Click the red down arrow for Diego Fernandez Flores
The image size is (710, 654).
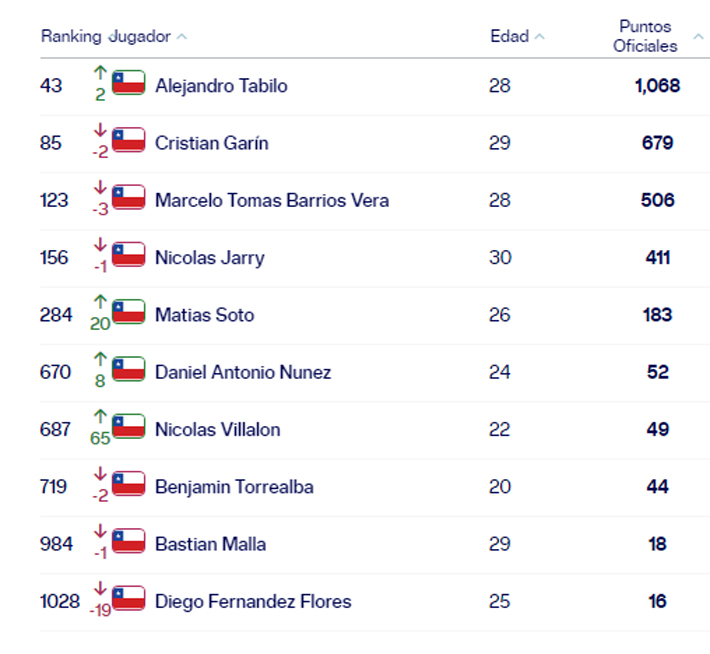(100, 587)
